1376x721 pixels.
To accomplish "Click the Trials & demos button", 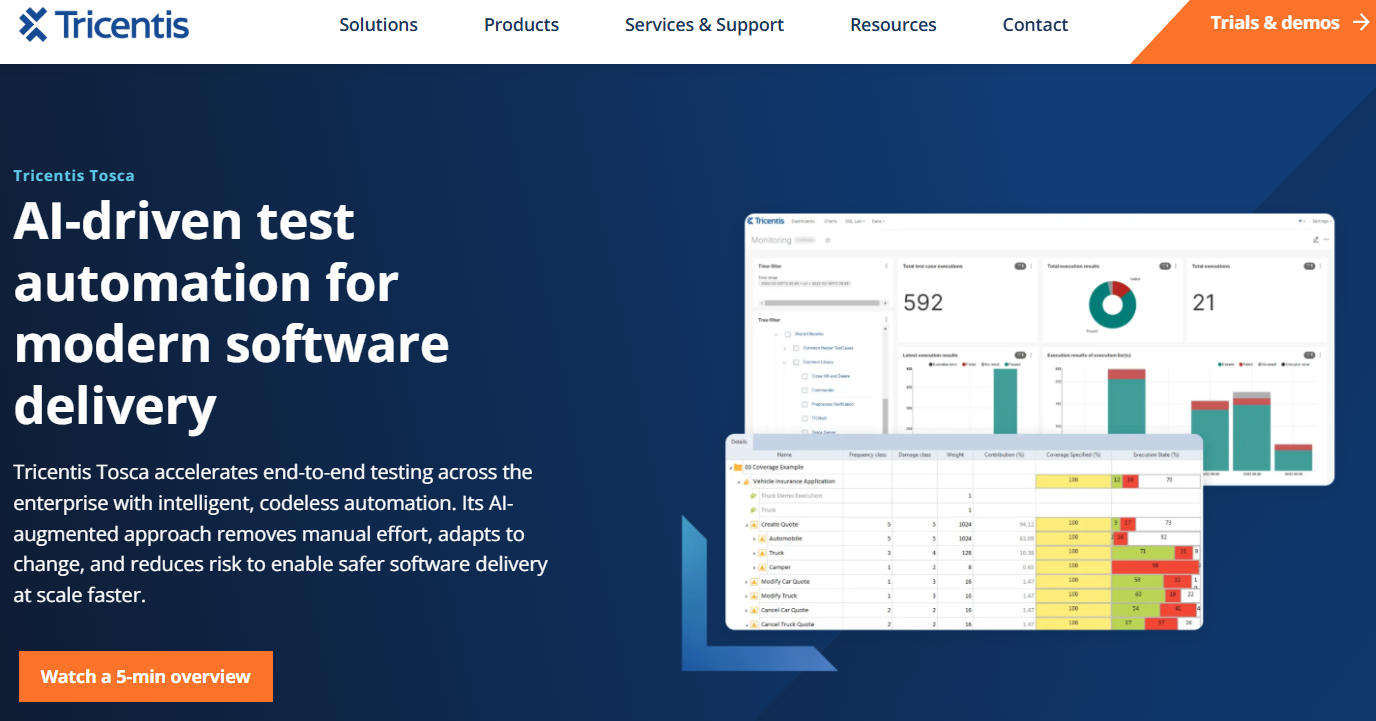I will click(x=1274, y=23).
